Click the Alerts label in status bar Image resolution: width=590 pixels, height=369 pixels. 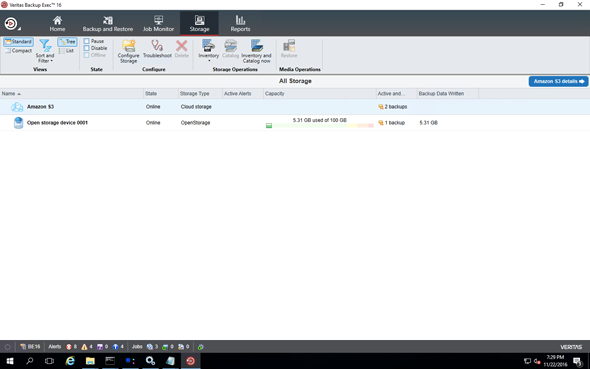coord(55,347)
